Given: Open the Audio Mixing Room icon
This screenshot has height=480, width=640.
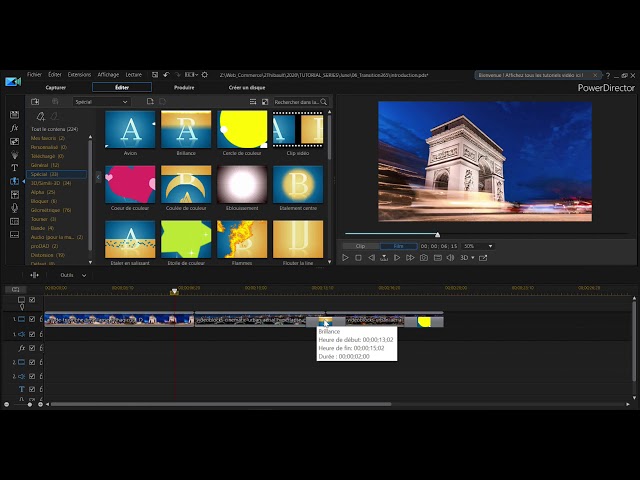Looking at the screenshot, I should click(x=14, y=195).
